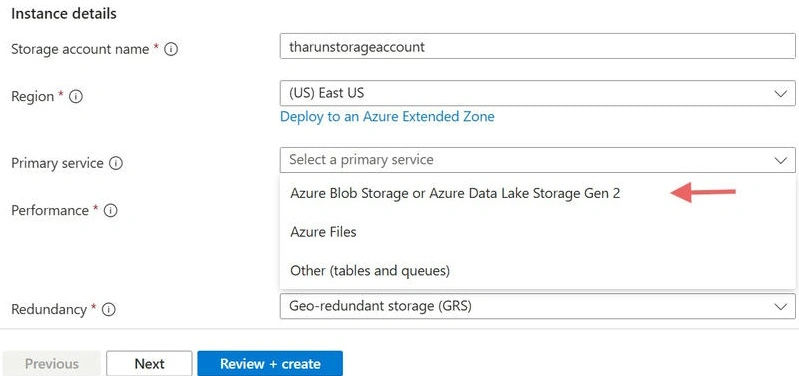
Task: Open info tooltip for Storage account name
Action: 172,49
